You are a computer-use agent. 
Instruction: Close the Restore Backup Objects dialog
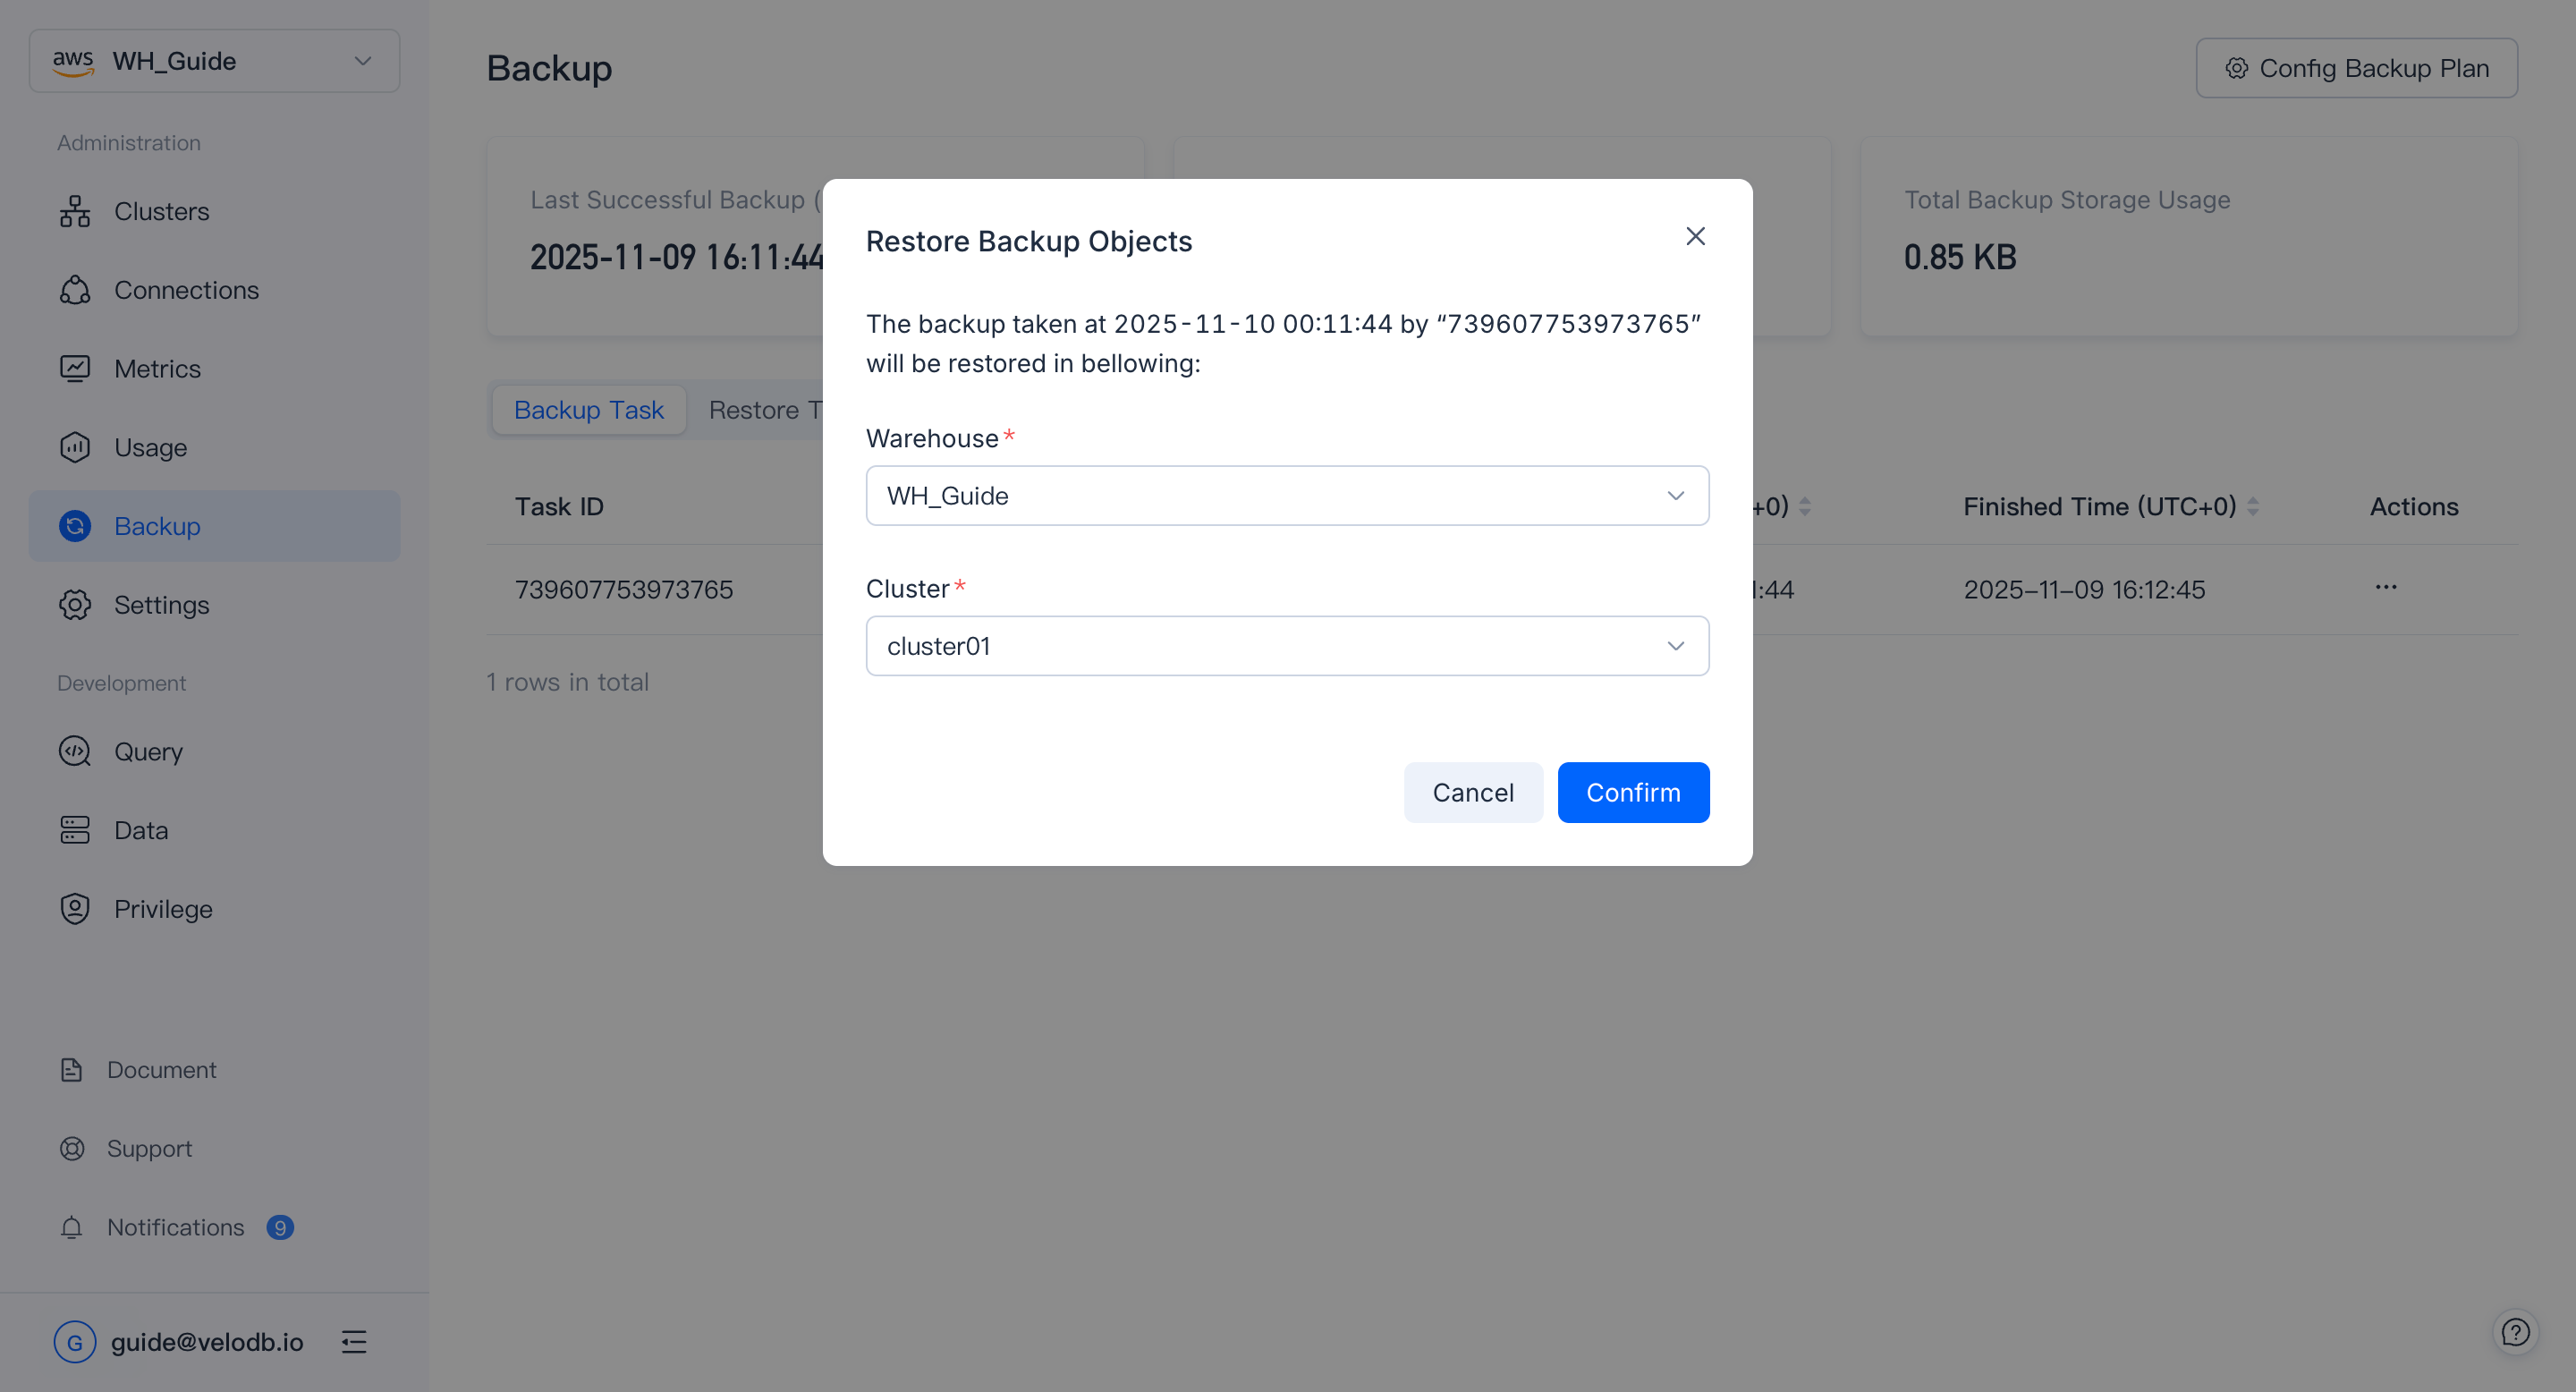1695,236
